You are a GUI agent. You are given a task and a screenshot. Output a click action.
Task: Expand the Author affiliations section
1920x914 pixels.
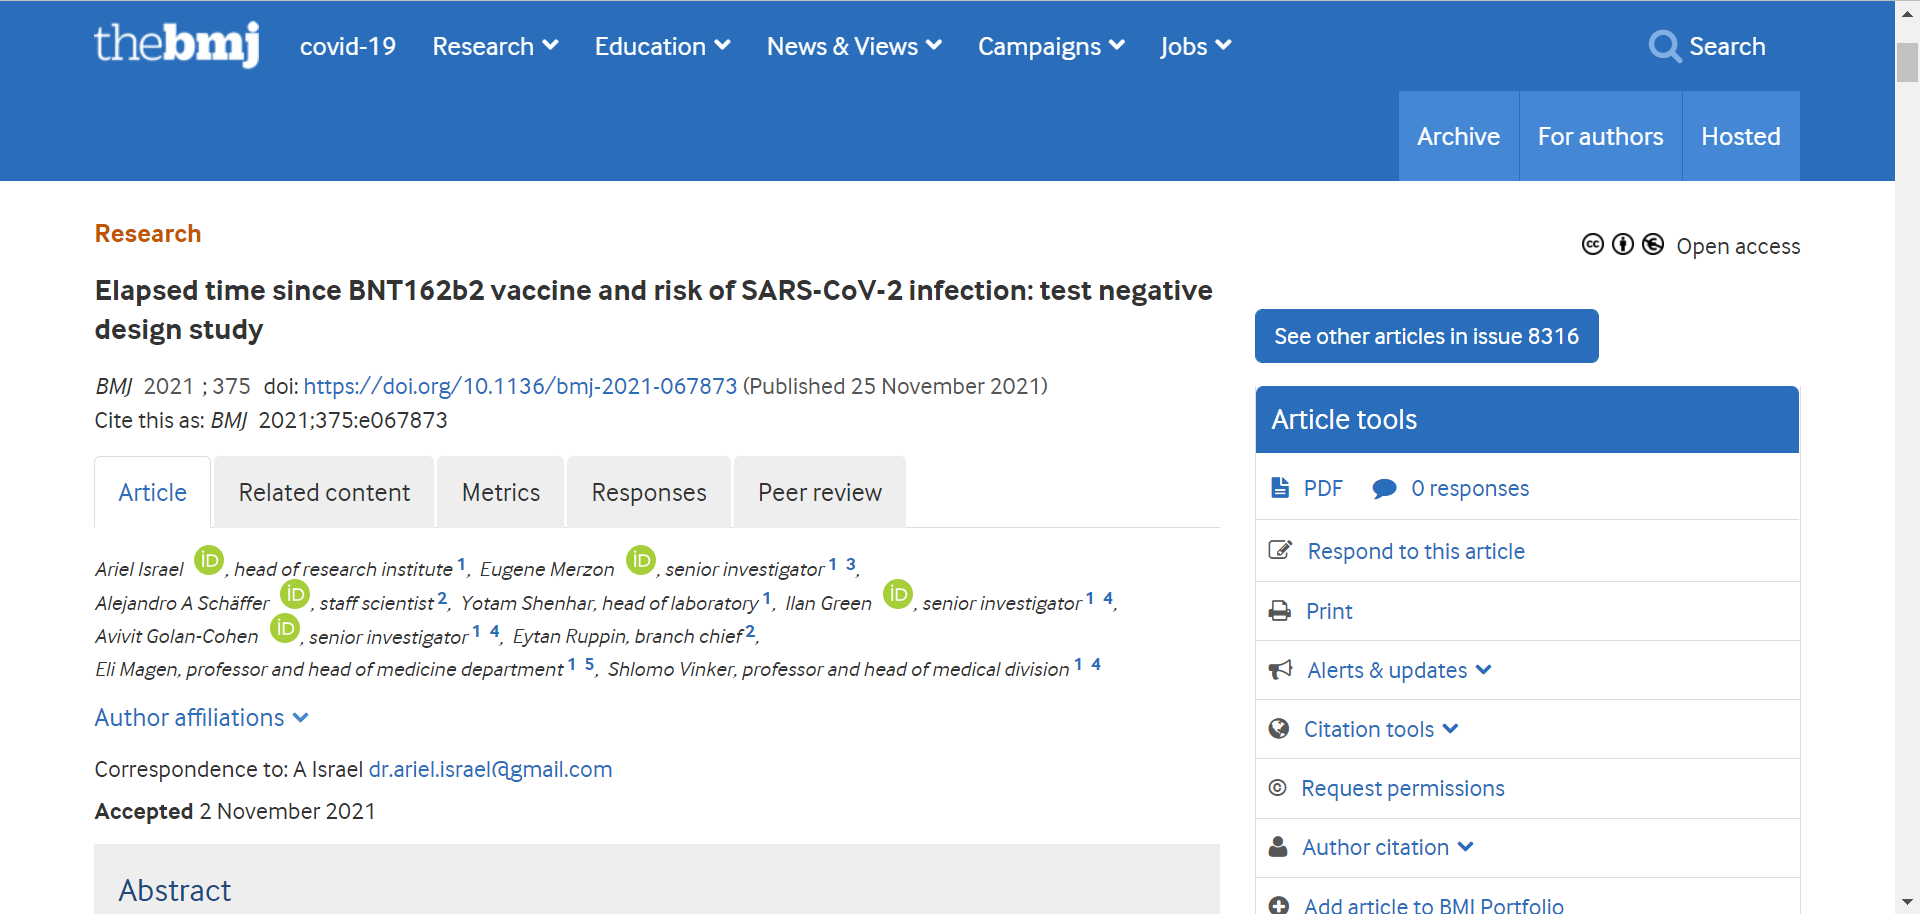(201, 718)
